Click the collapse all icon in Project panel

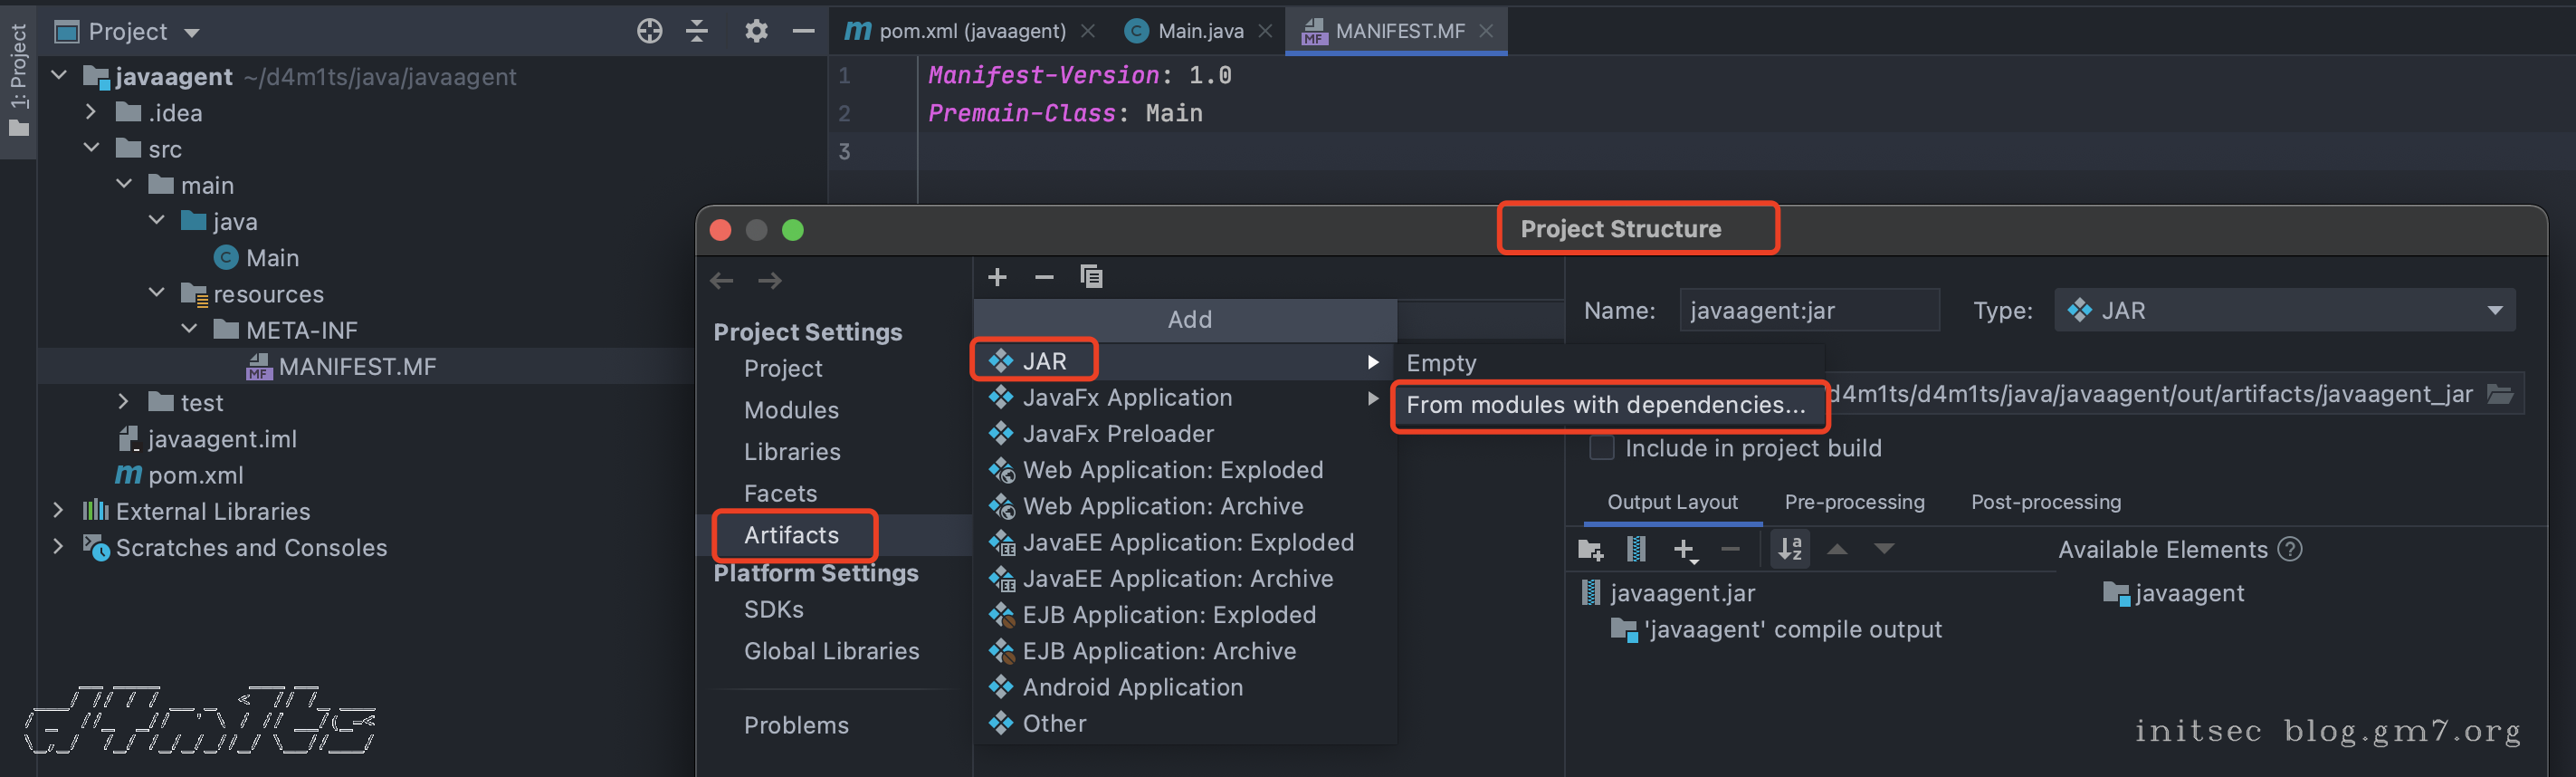pyautogui.click(x=697, y=31)
